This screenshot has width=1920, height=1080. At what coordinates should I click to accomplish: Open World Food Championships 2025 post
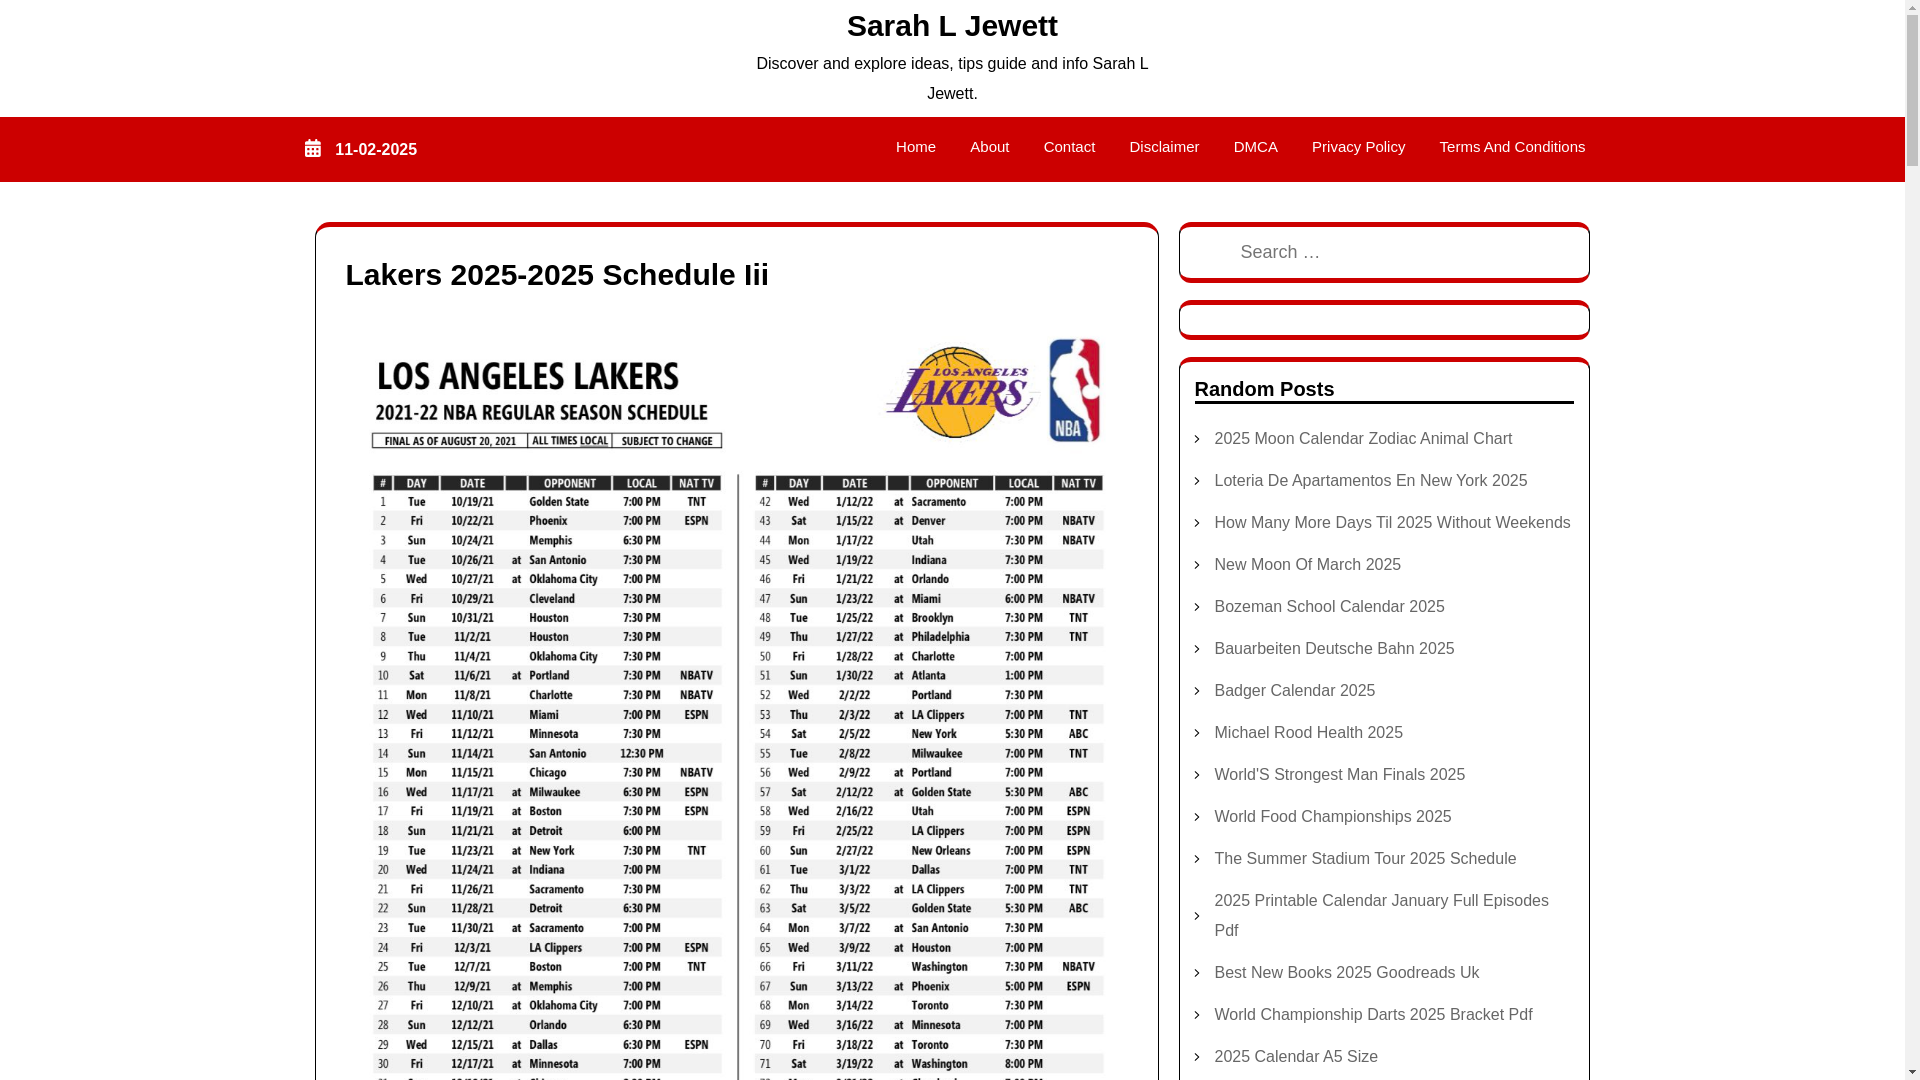[1332, 817]
